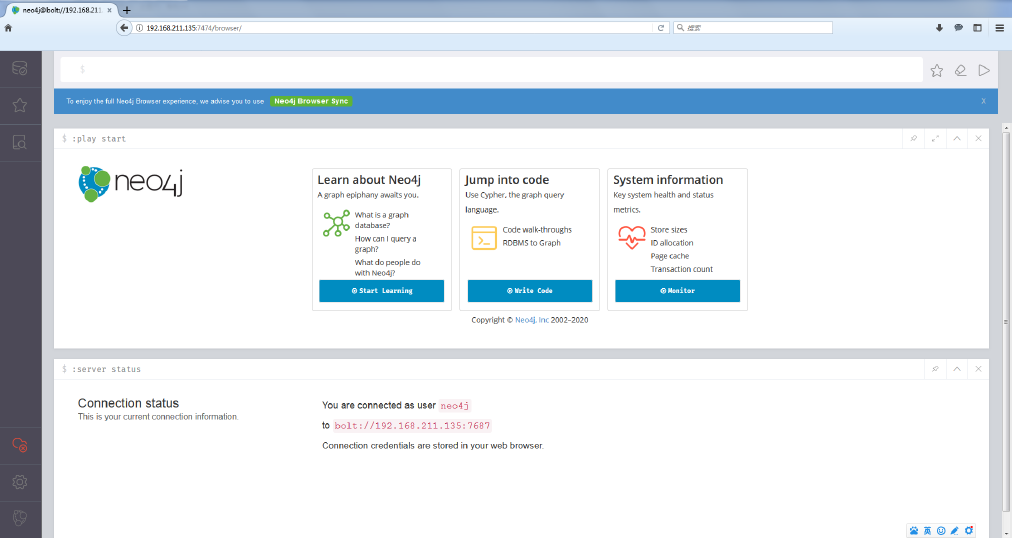
Task: Clear the editor with the eraser icon
Action: point(960,70)
